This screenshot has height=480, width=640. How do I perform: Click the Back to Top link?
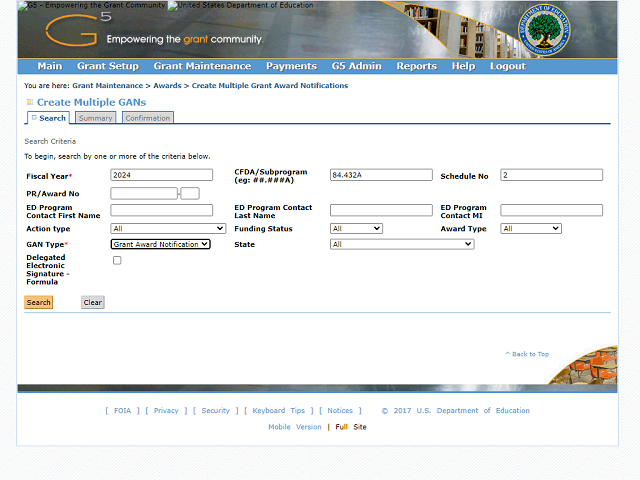[x=527, y=354]
